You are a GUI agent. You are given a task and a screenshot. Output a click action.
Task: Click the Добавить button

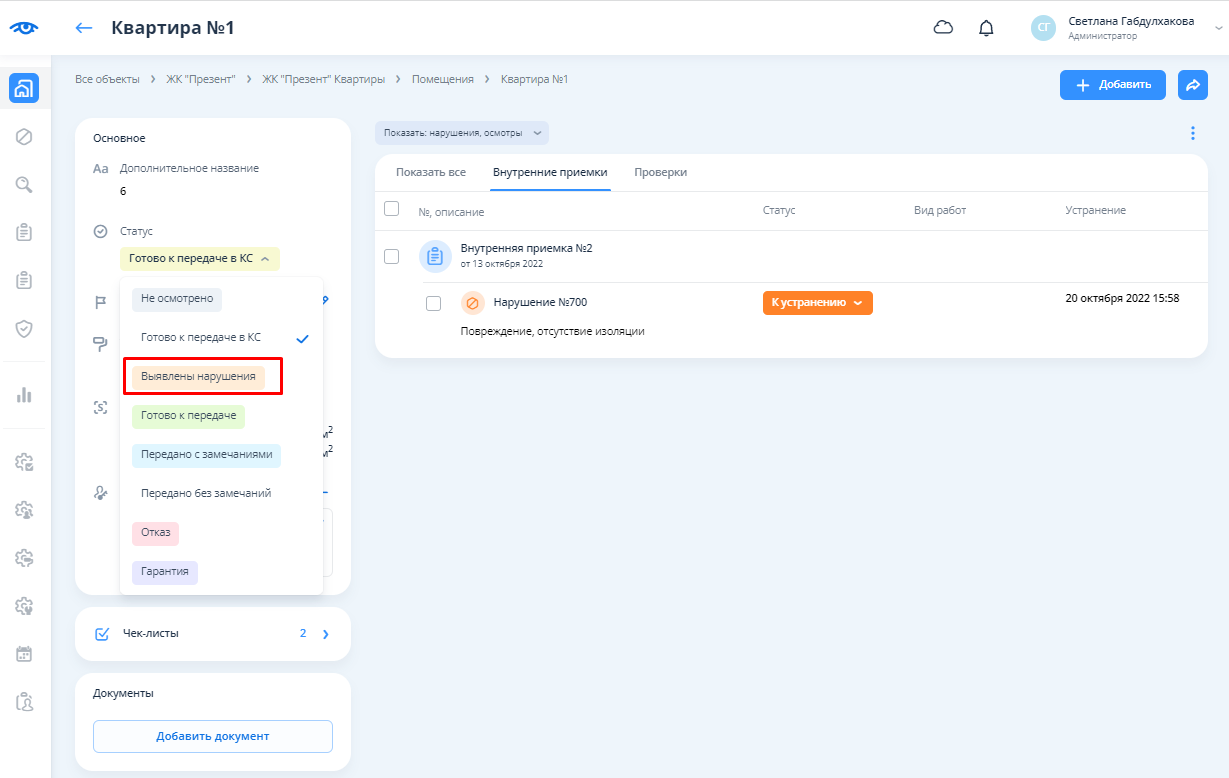1112,86
